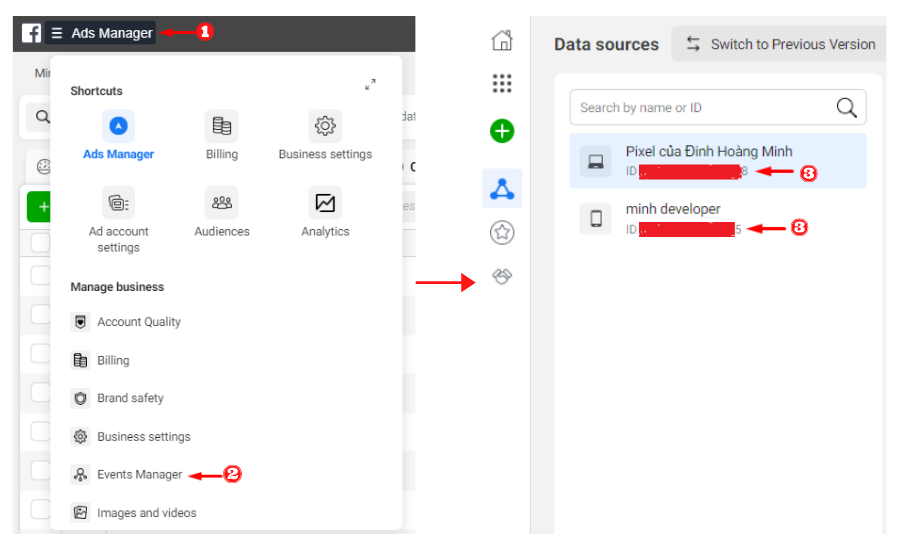Open Events Manager menu item
The image size is (900, 550).
(x=139, y=475)
